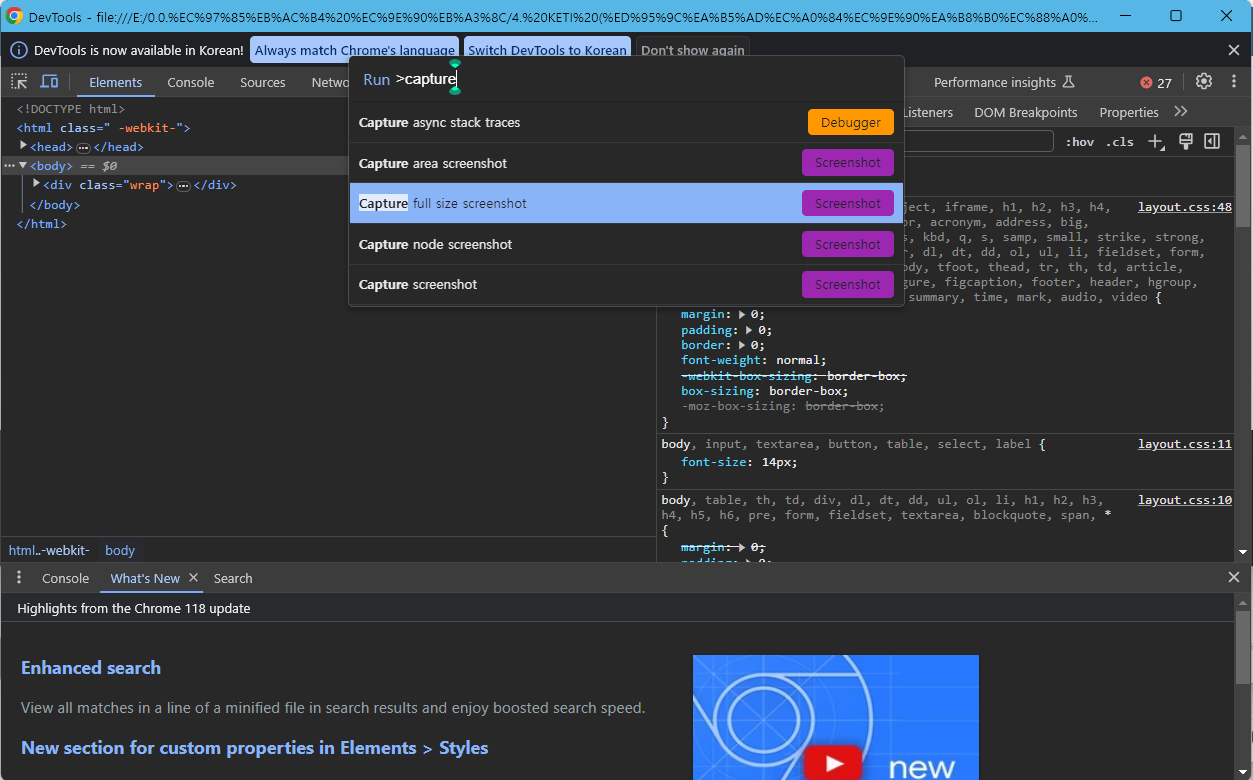1253x780 pixels.
Task: Click Don't show again button
Action: pyautogui.click(x=692, y=50)
